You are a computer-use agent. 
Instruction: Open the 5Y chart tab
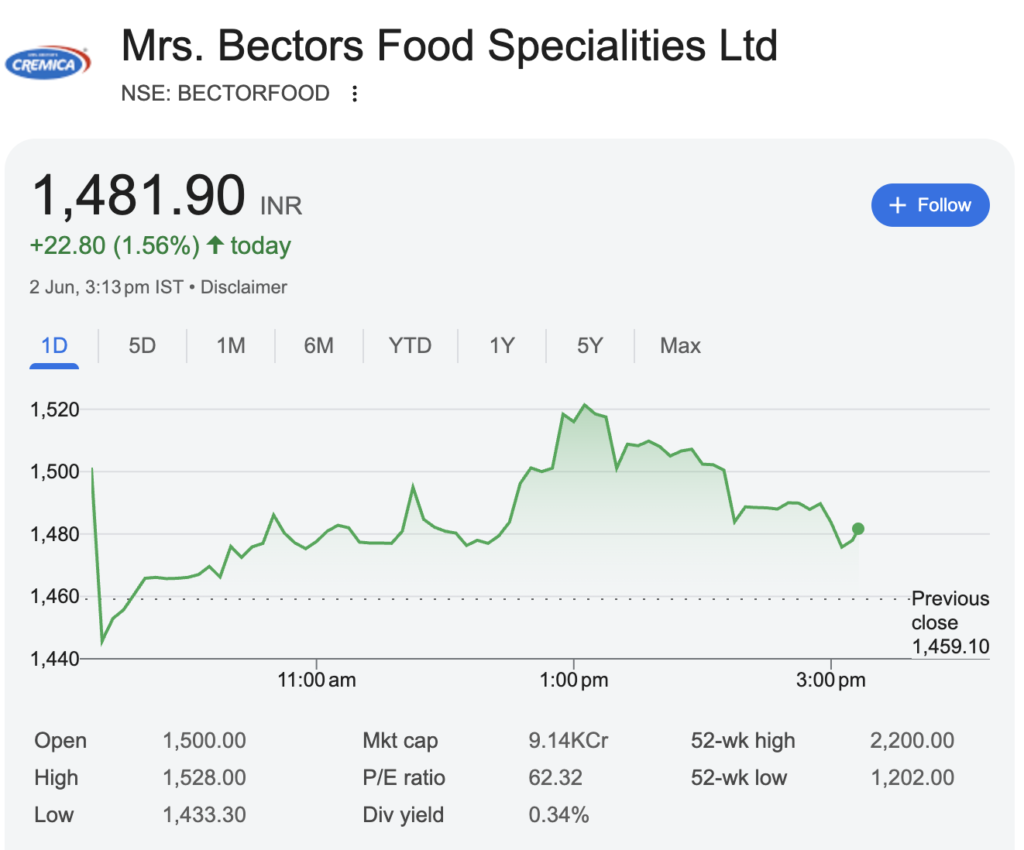tap(590, 346)
